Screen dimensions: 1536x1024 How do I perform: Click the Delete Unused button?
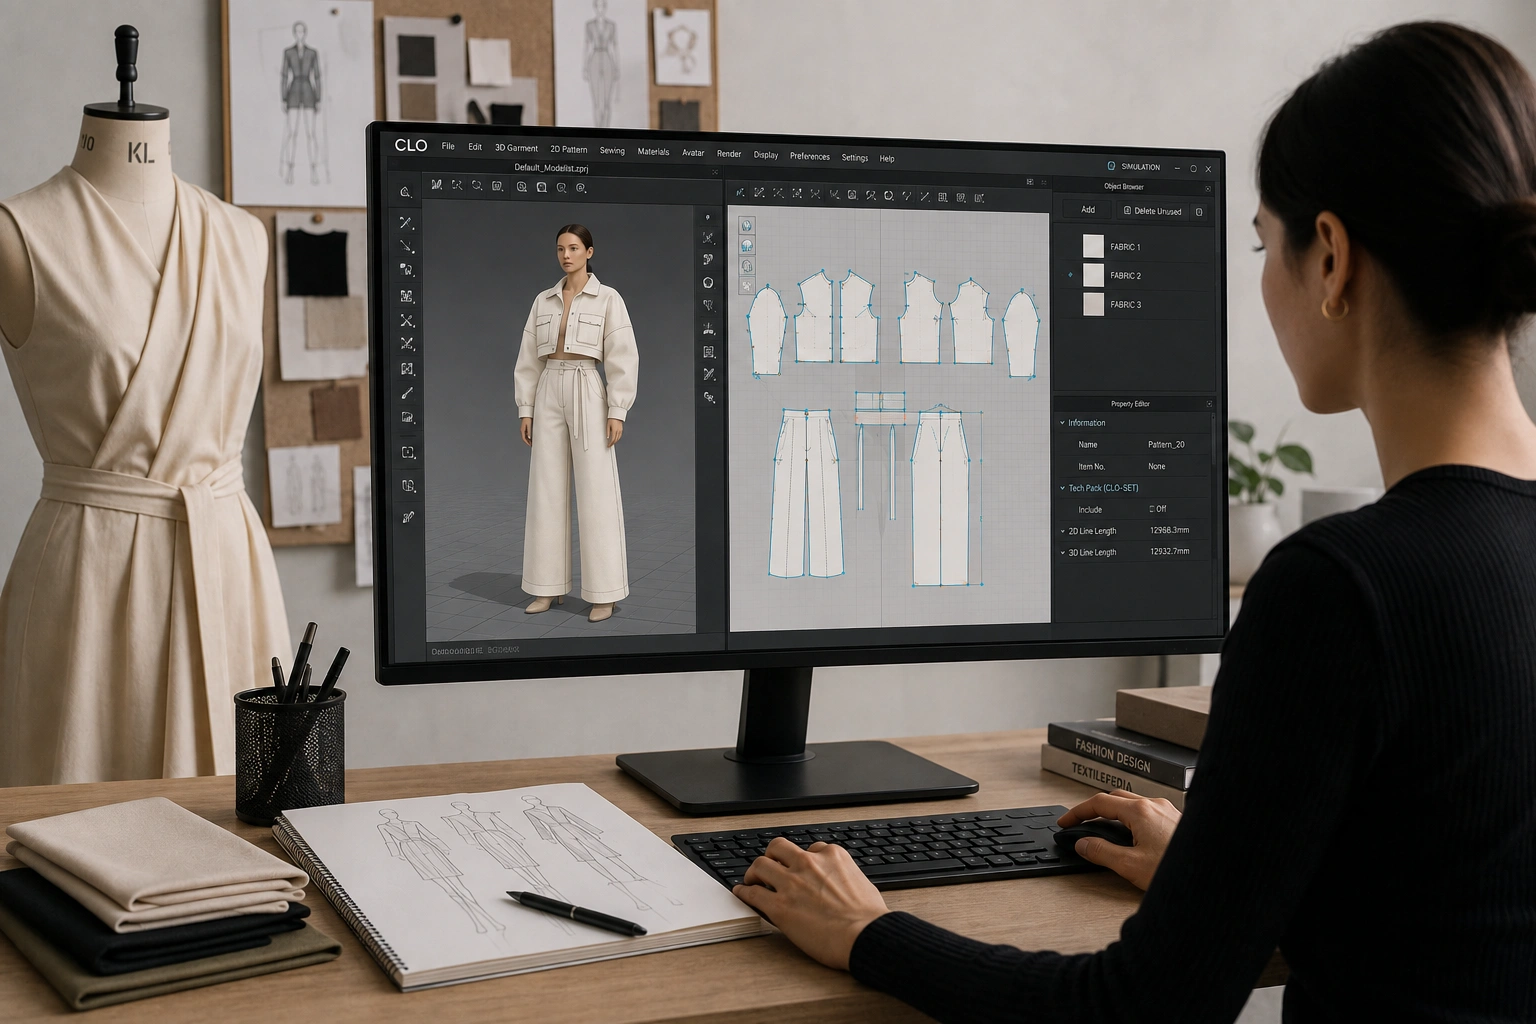click(1153, 211)
